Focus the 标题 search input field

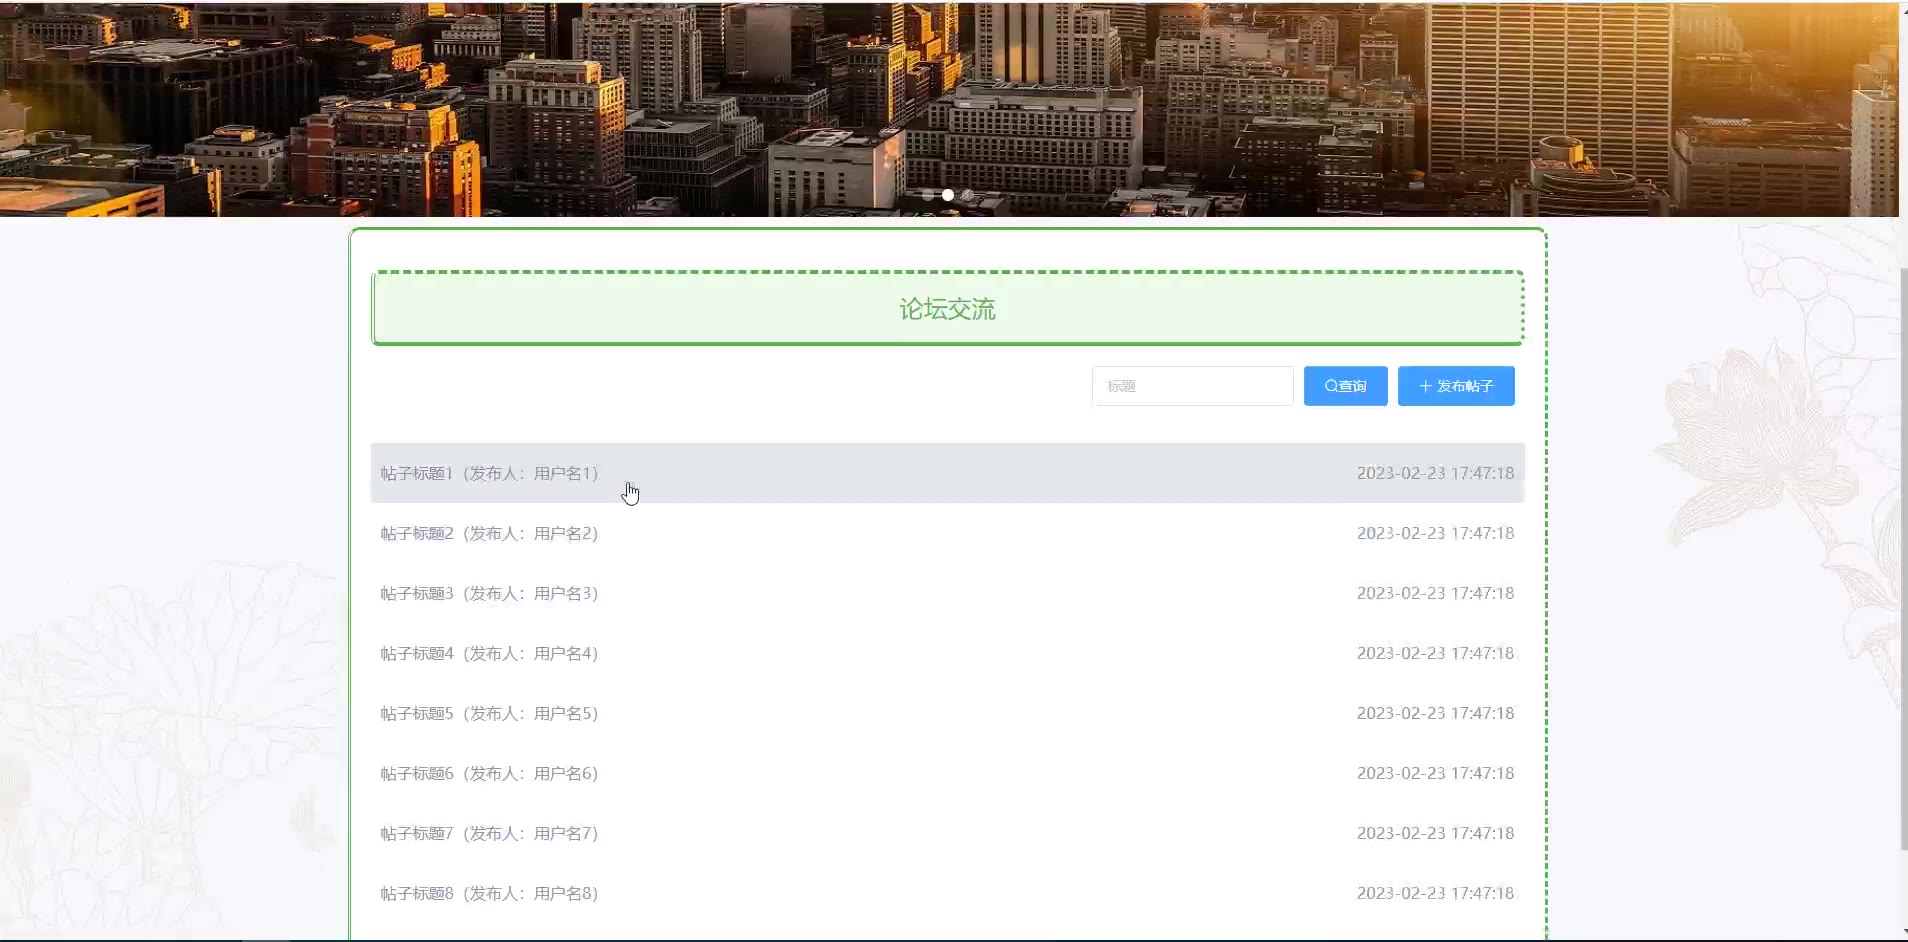tap(1192, 386)
